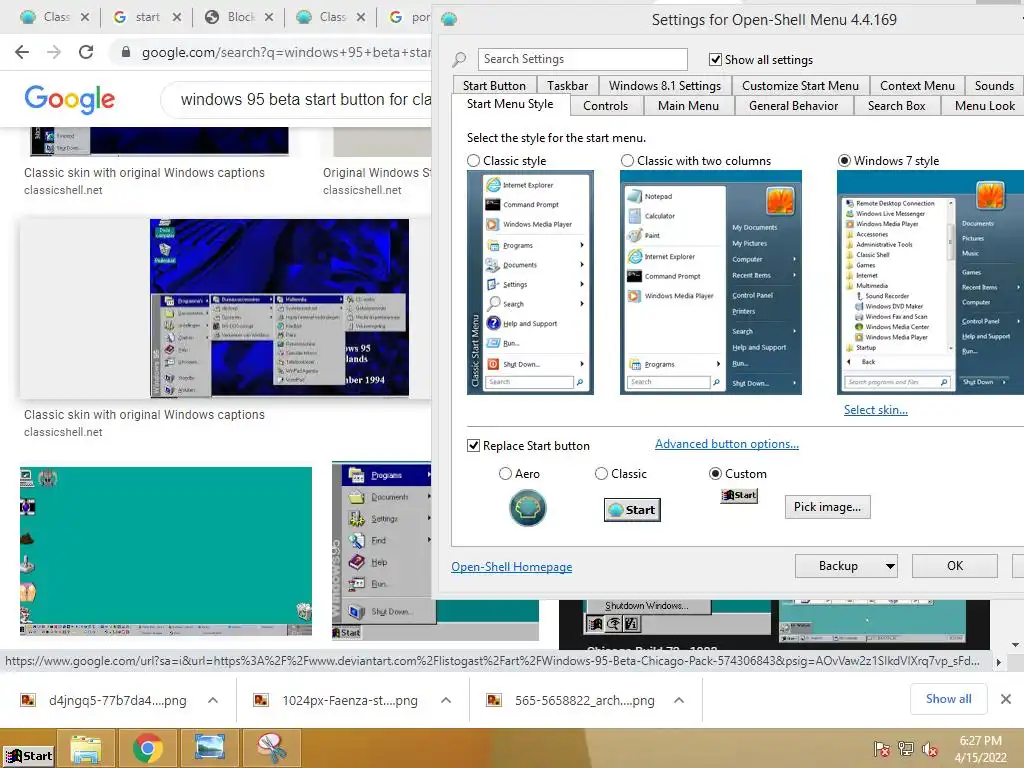
Task: Click the Classic Start button preview
Action: (x=632, y=510)
